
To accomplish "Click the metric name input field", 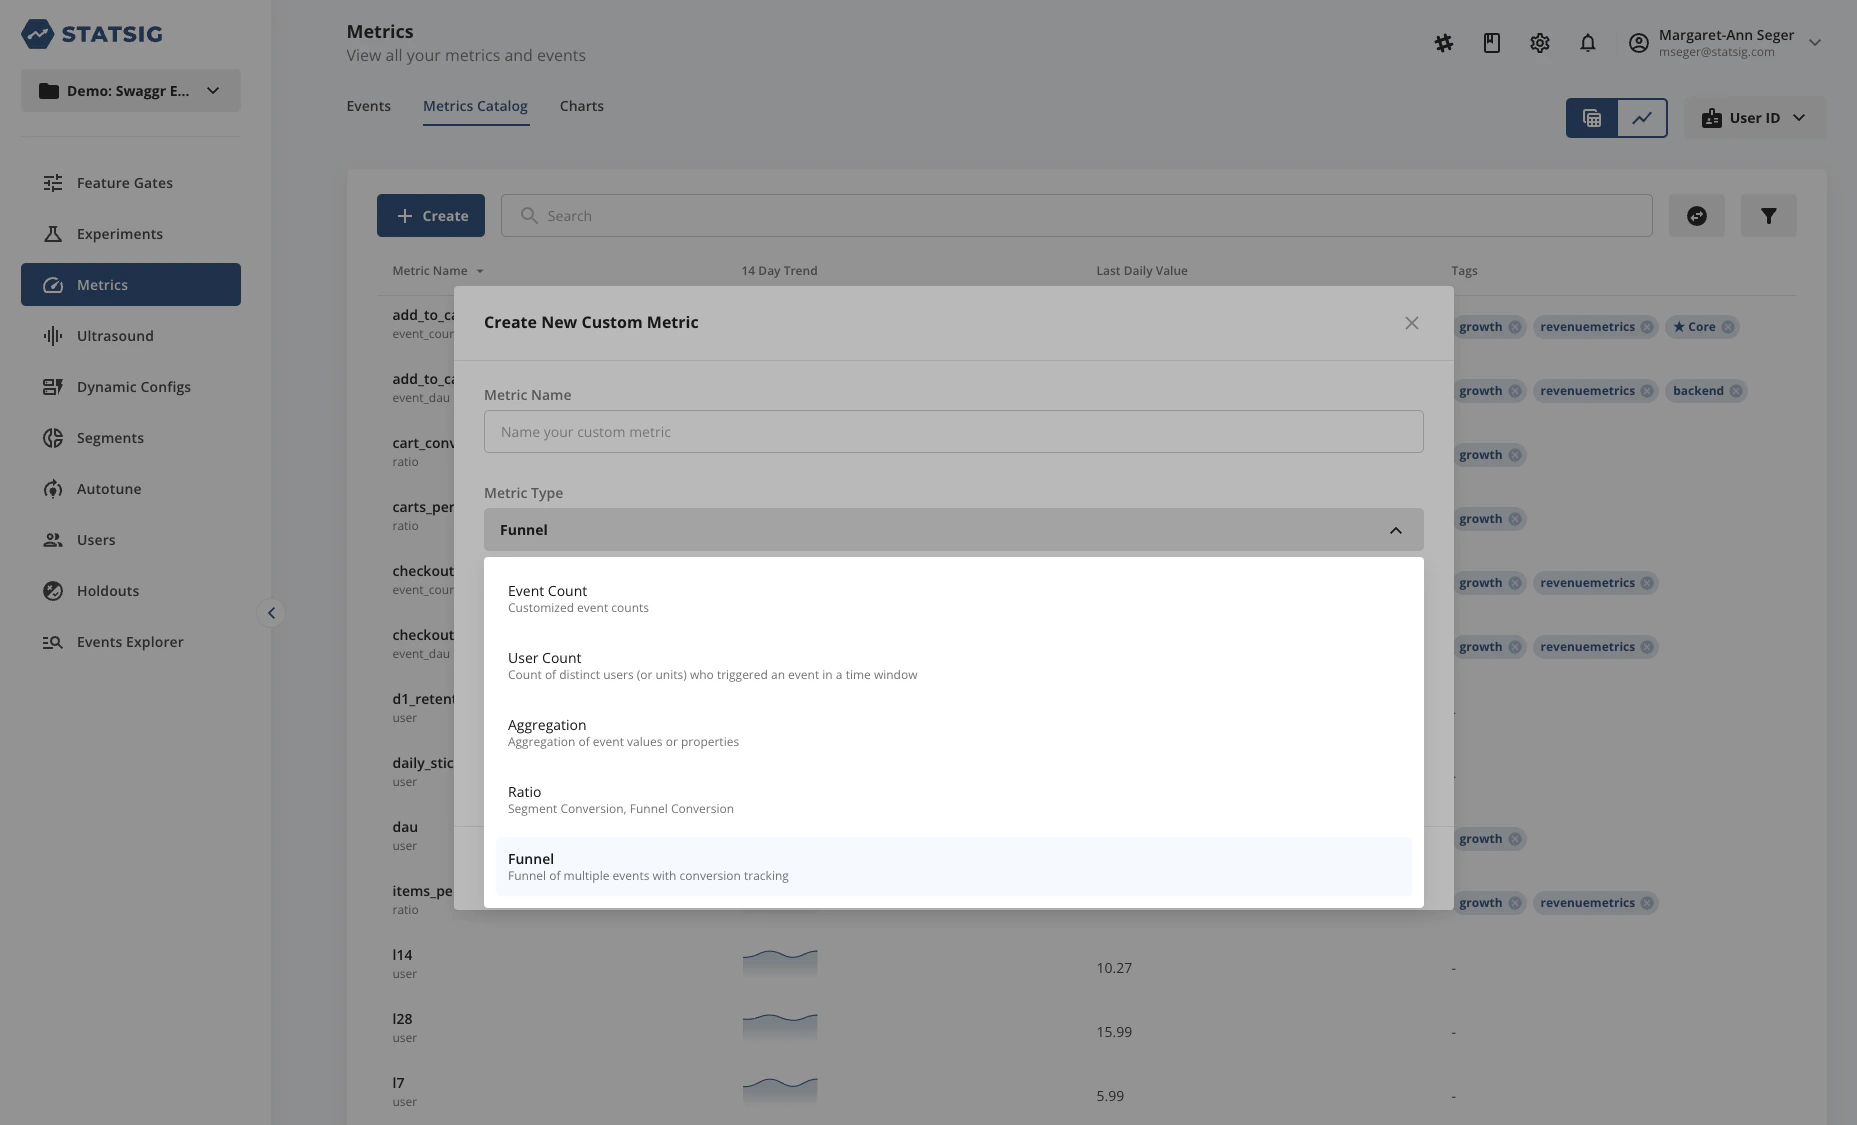I will (952, 431).
